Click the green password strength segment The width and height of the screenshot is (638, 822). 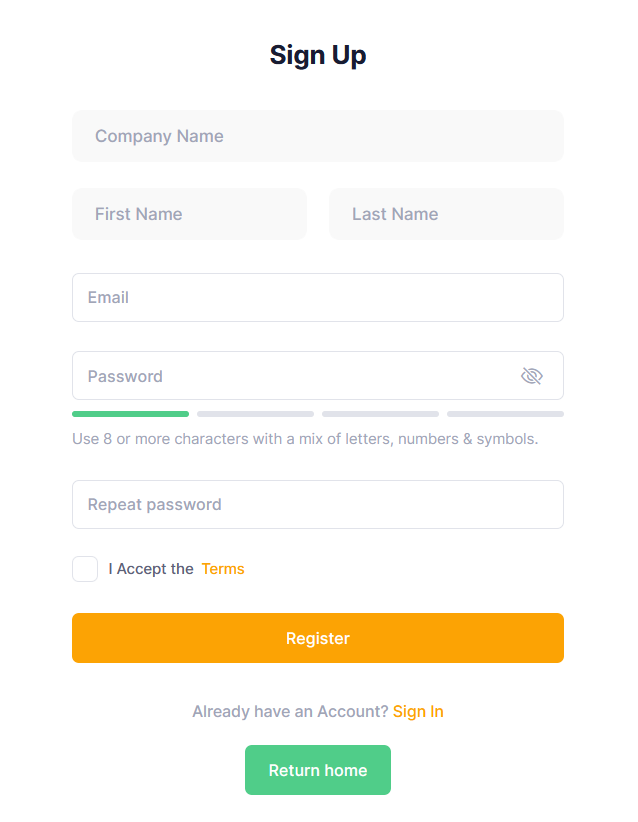[x=130, y=413]
